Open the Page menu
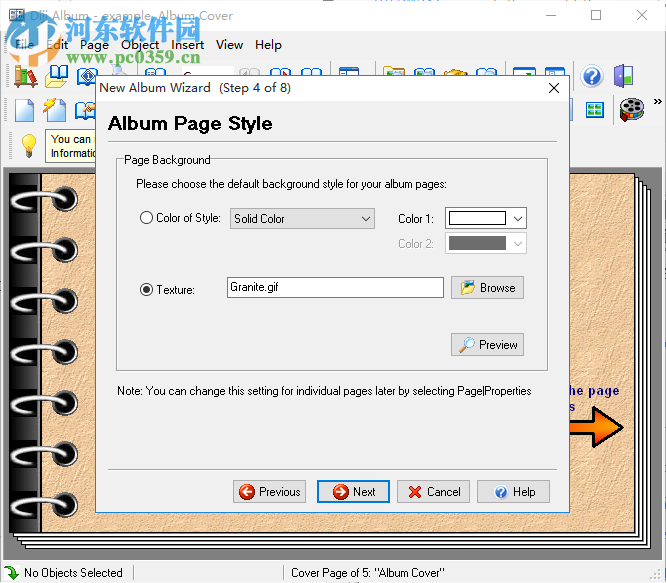 pyautogui.click(x=94, y=45)
